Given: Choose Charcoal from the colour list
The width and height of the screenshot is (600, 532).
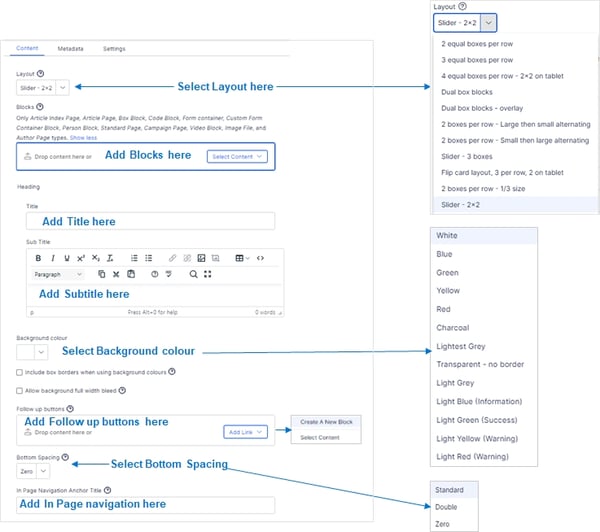Looking at the screenshot, I should coord(453,328).
